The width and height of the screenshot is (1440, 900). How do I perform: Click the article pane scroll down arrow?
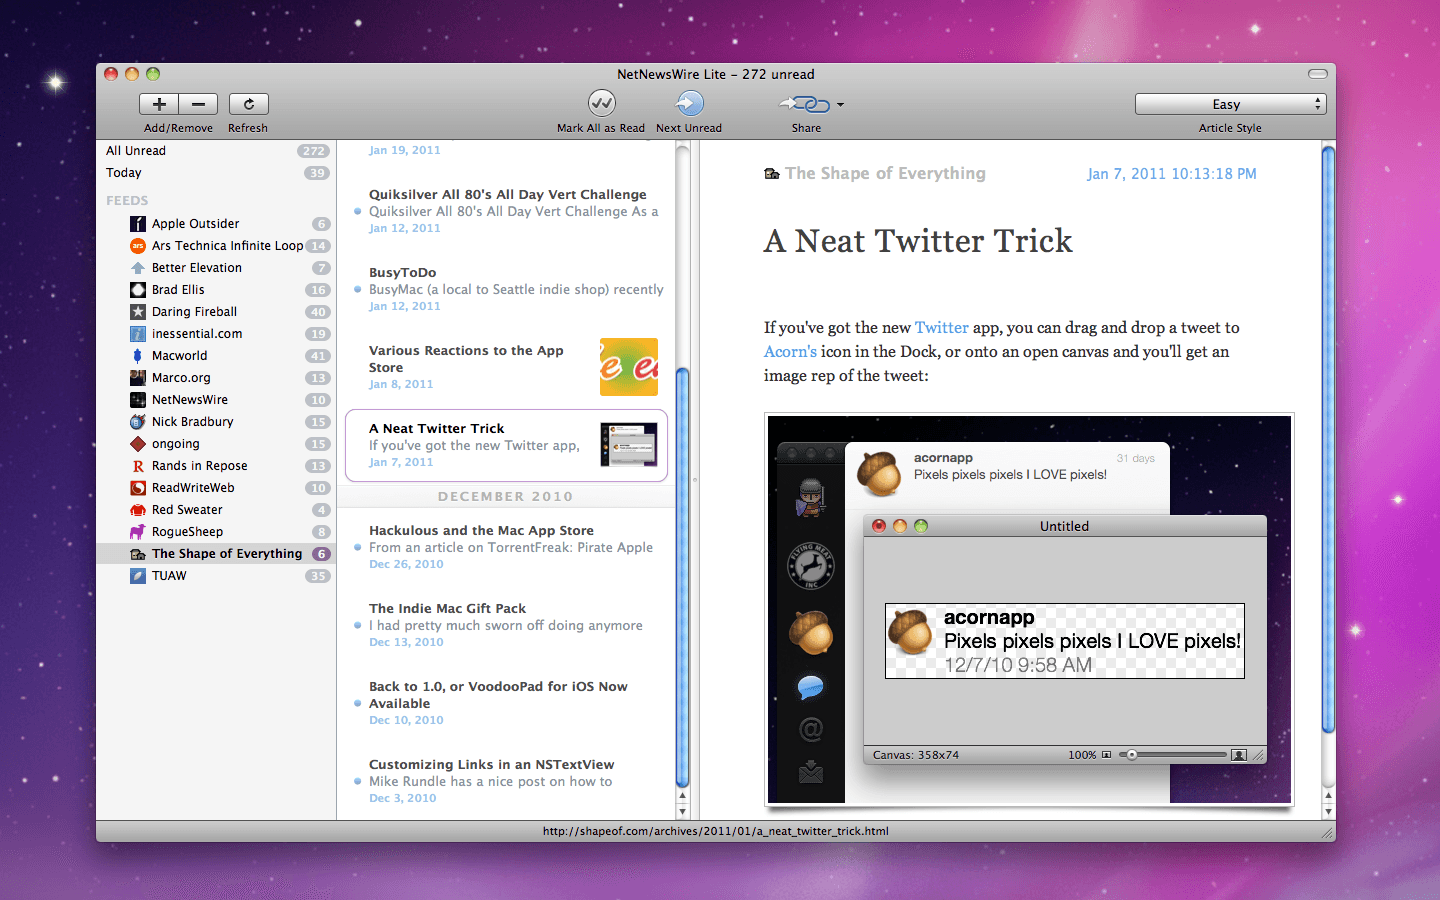(x=1328, y=812)
